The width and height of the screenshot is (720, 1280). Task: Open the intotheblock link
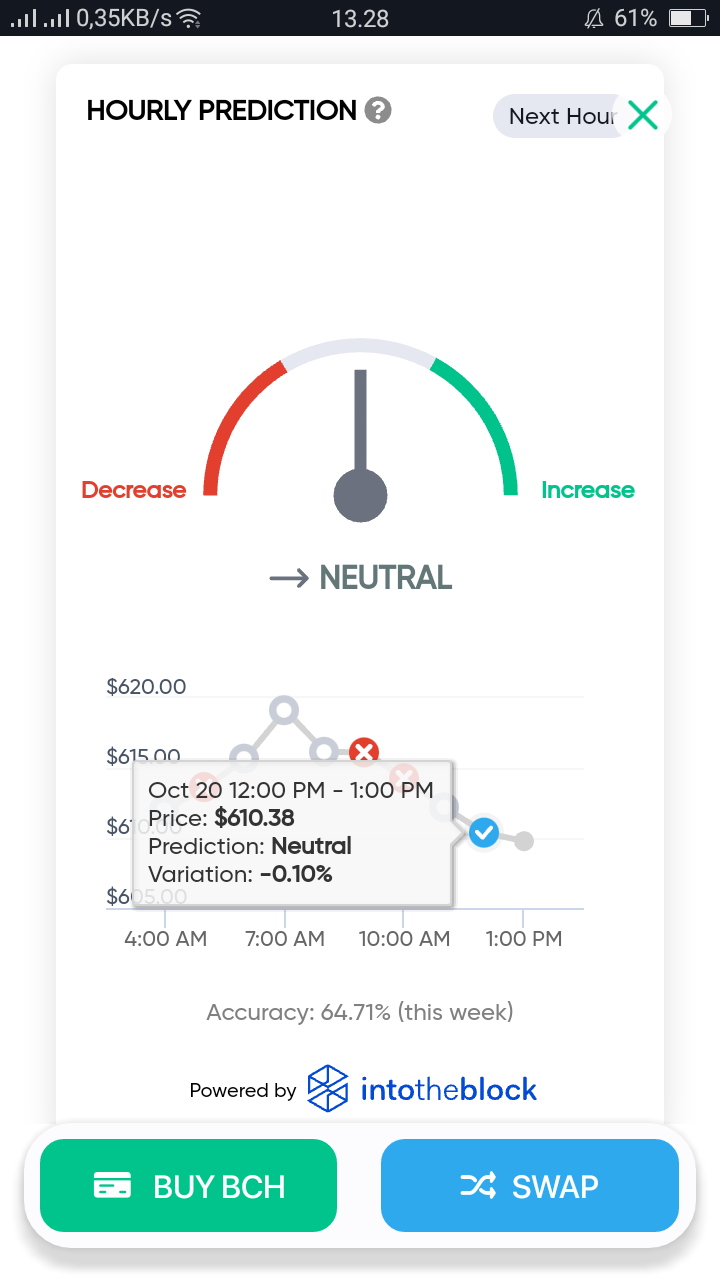click(x=449, y=1089)
